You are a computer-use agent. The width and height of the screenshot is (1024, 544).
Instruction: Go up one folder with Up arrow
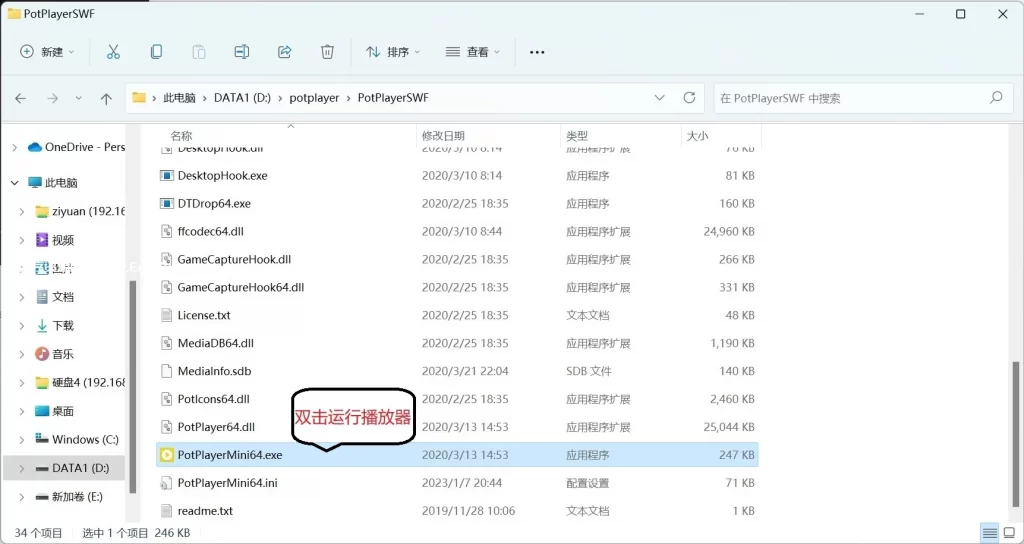click(106, 99)
